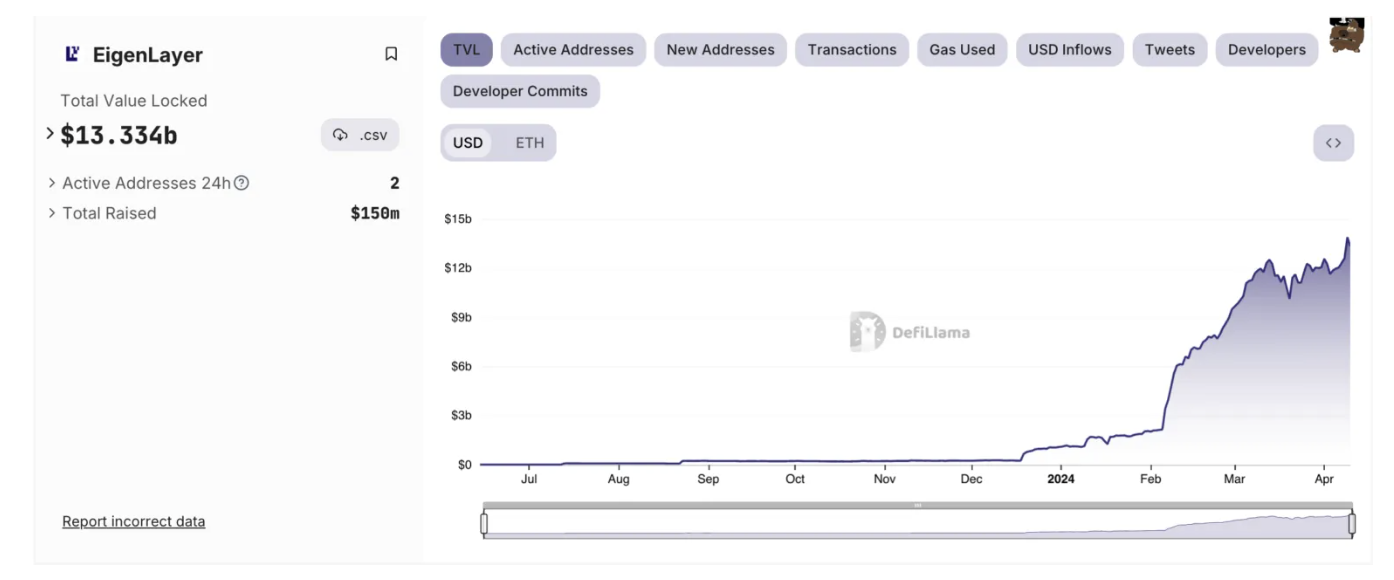The image size is (1394, 580).
Task: Click the right handle of the range slider
Action: point(1352,523)
